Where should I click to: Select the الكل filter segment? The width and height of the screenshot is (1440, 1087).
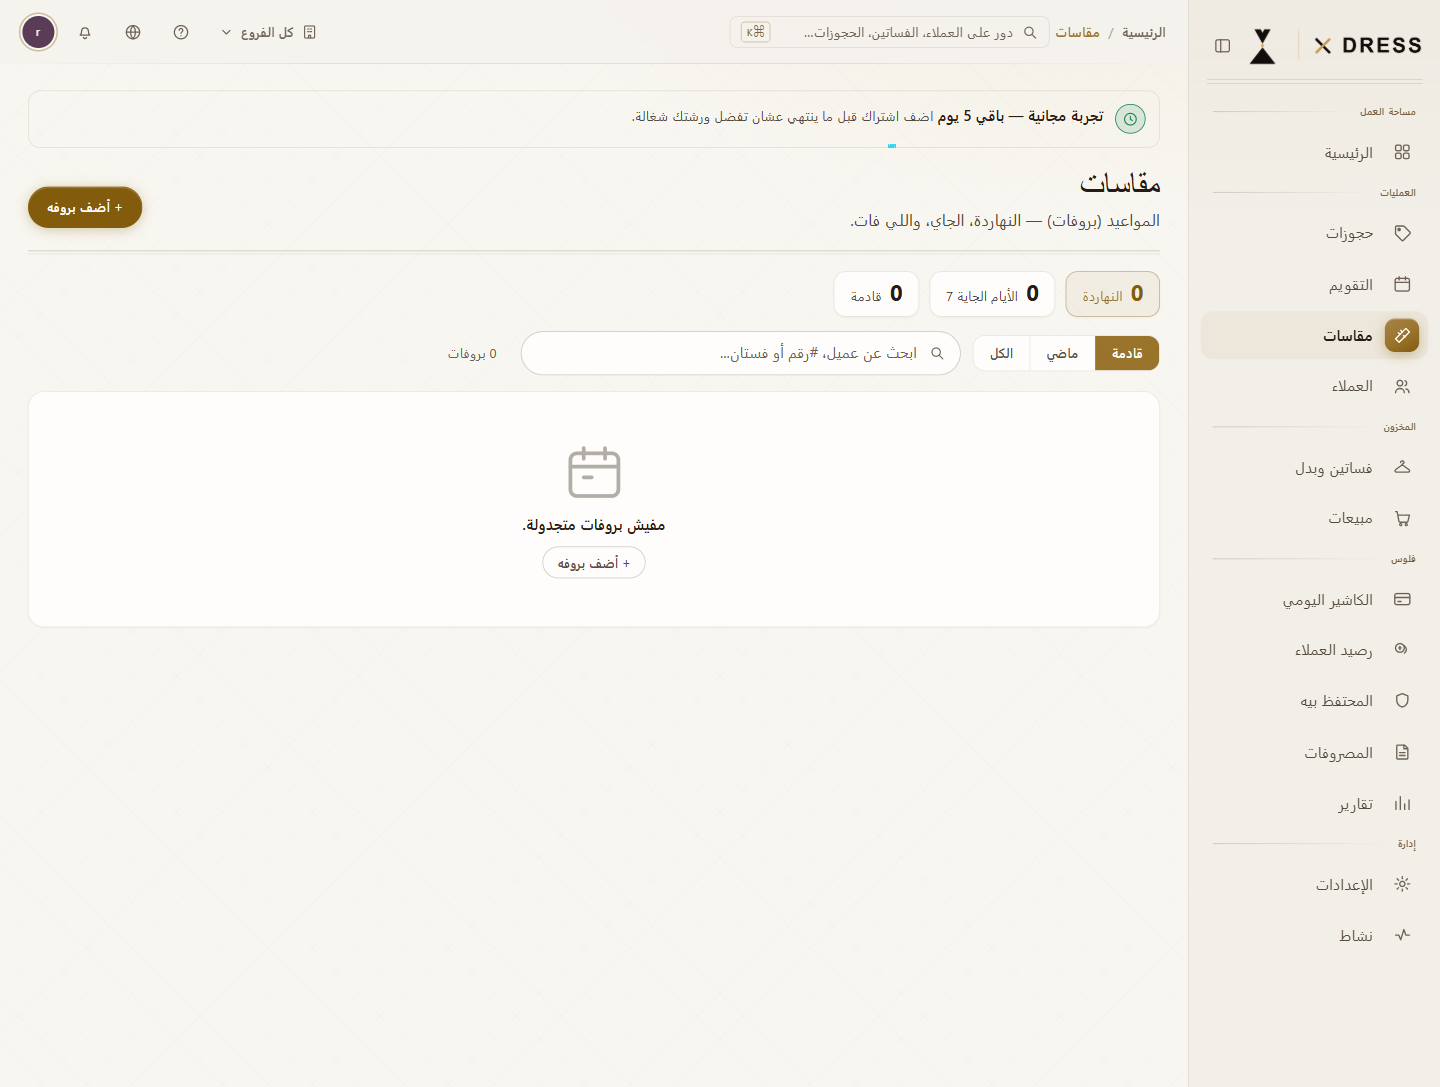pos(1001,353)
